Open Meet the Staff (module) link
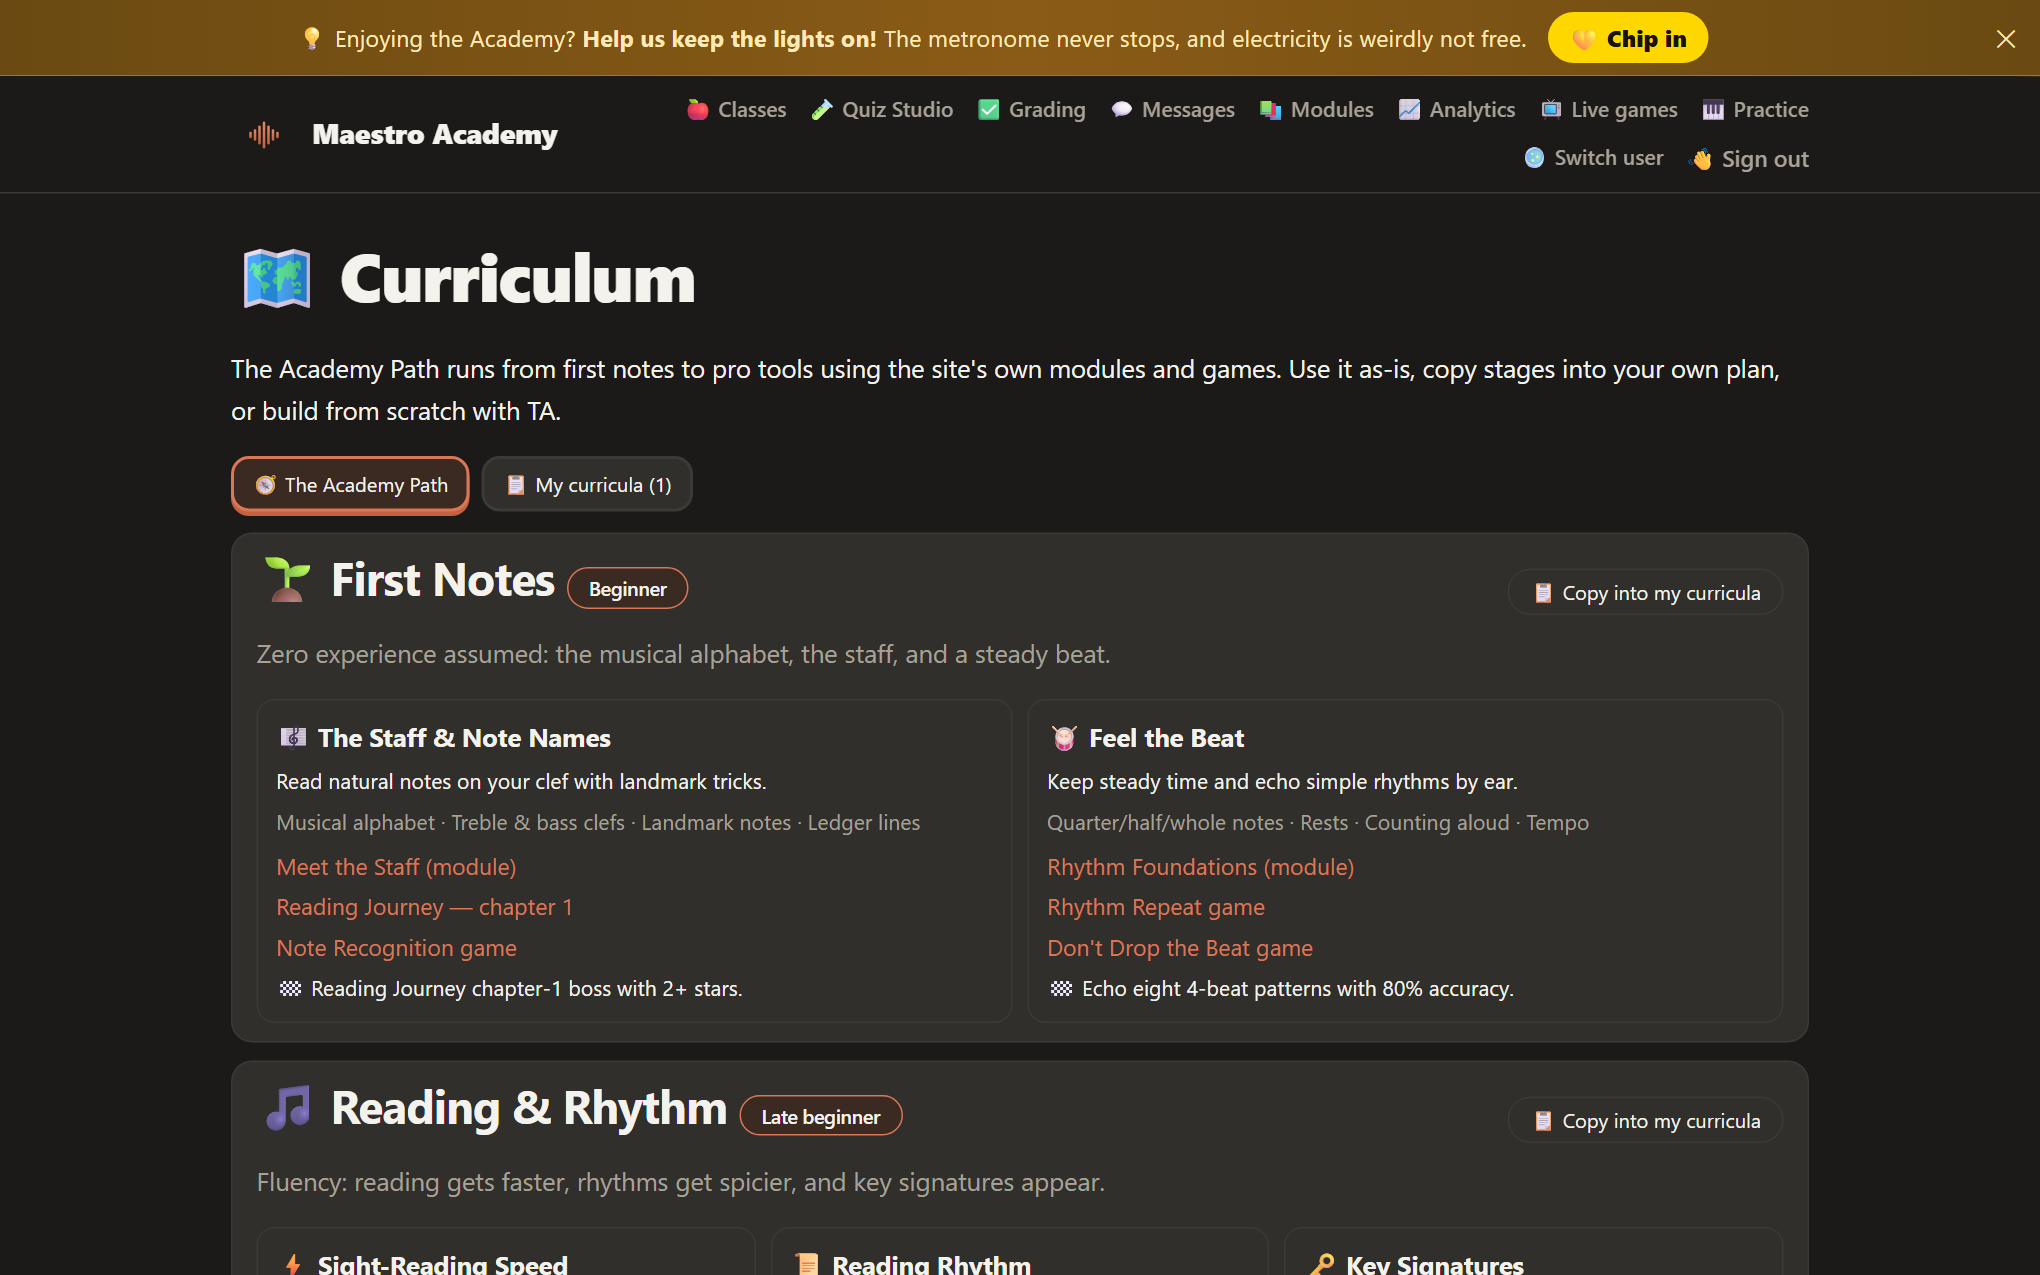 click(x=396, y=867)
